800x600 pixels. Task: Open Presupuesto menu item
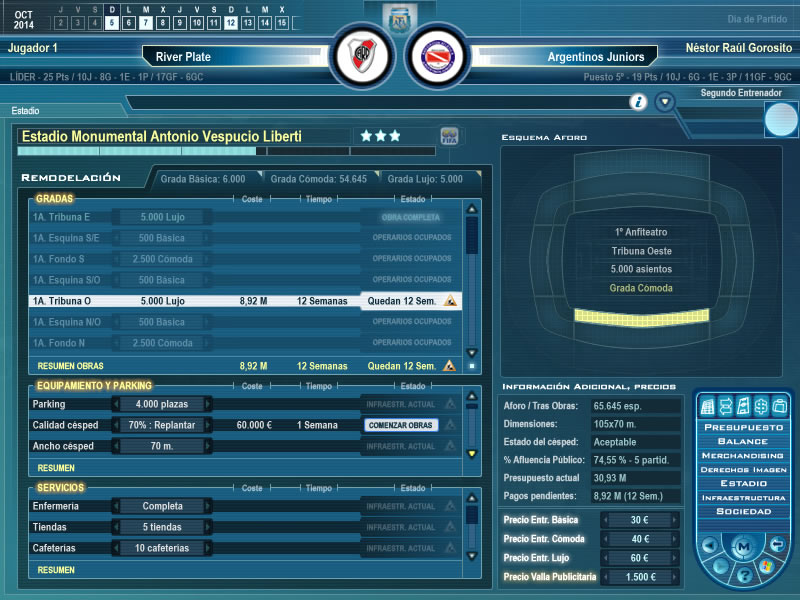(741, 426)
